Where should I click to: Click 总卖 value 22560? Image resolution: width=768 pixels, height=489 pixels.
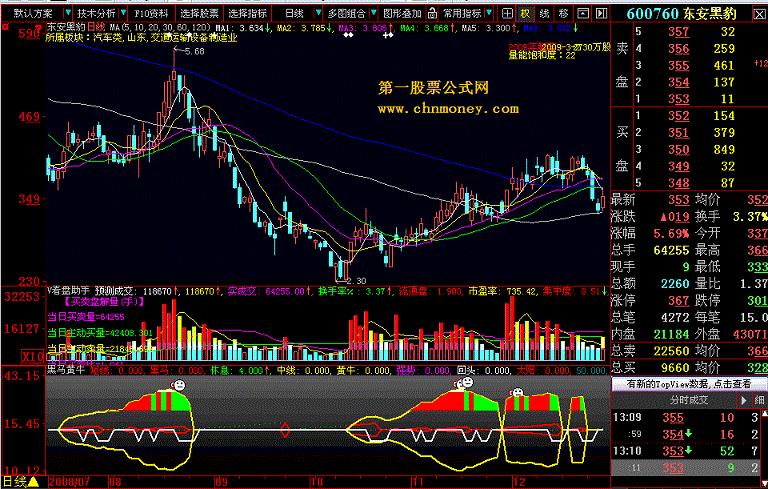pos(672,351)
